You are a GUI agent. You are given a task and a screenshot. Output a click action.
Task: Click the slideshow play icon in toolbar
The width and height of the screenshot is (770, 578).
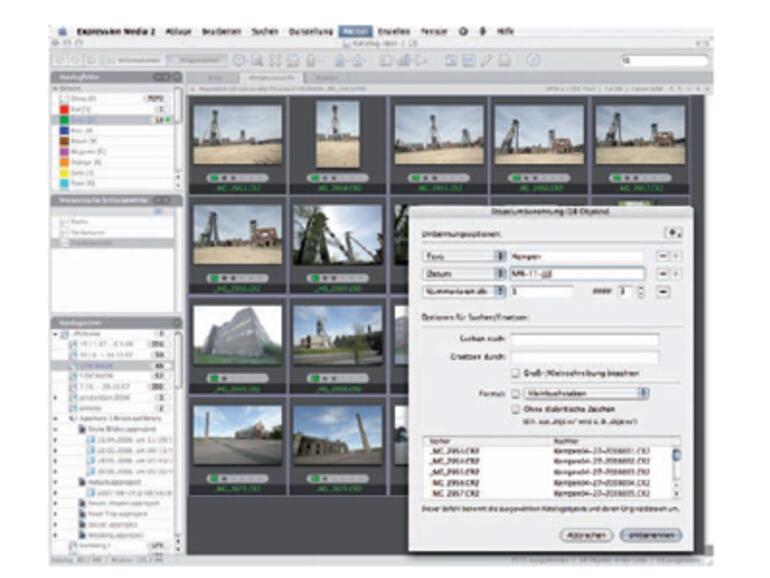[x=420, y=60]
